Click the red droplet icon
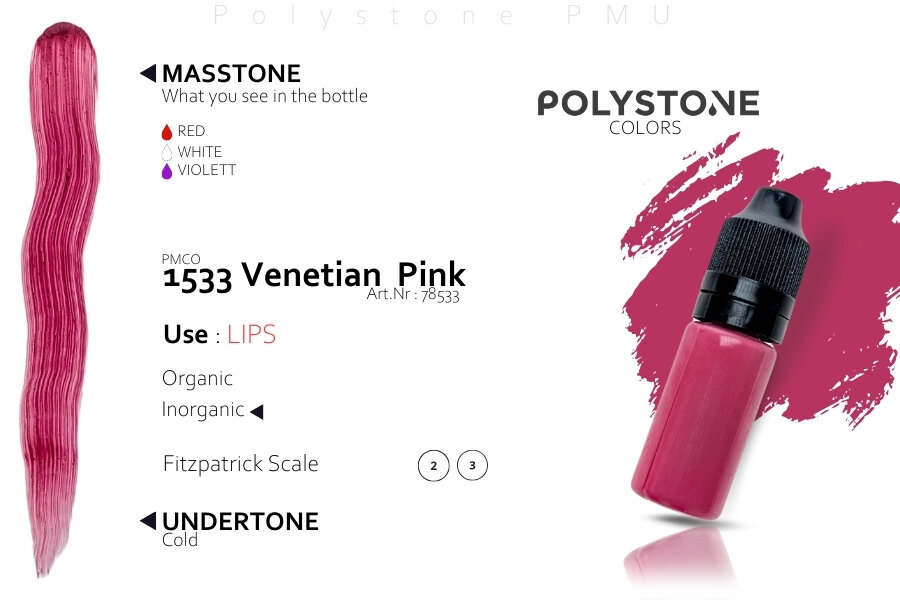The width and height of the screenshot is (900, 600). 167,132
